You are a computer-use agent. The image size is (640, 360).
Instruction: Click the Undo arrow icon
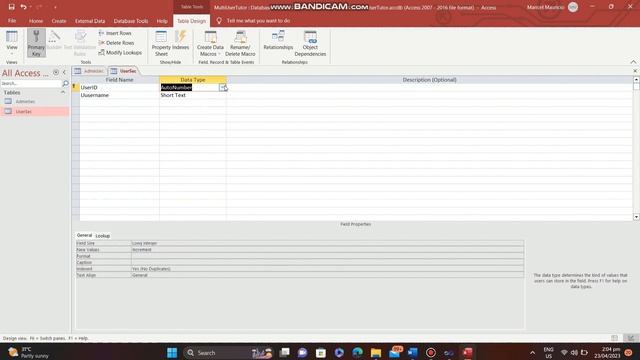click(23, 7)
